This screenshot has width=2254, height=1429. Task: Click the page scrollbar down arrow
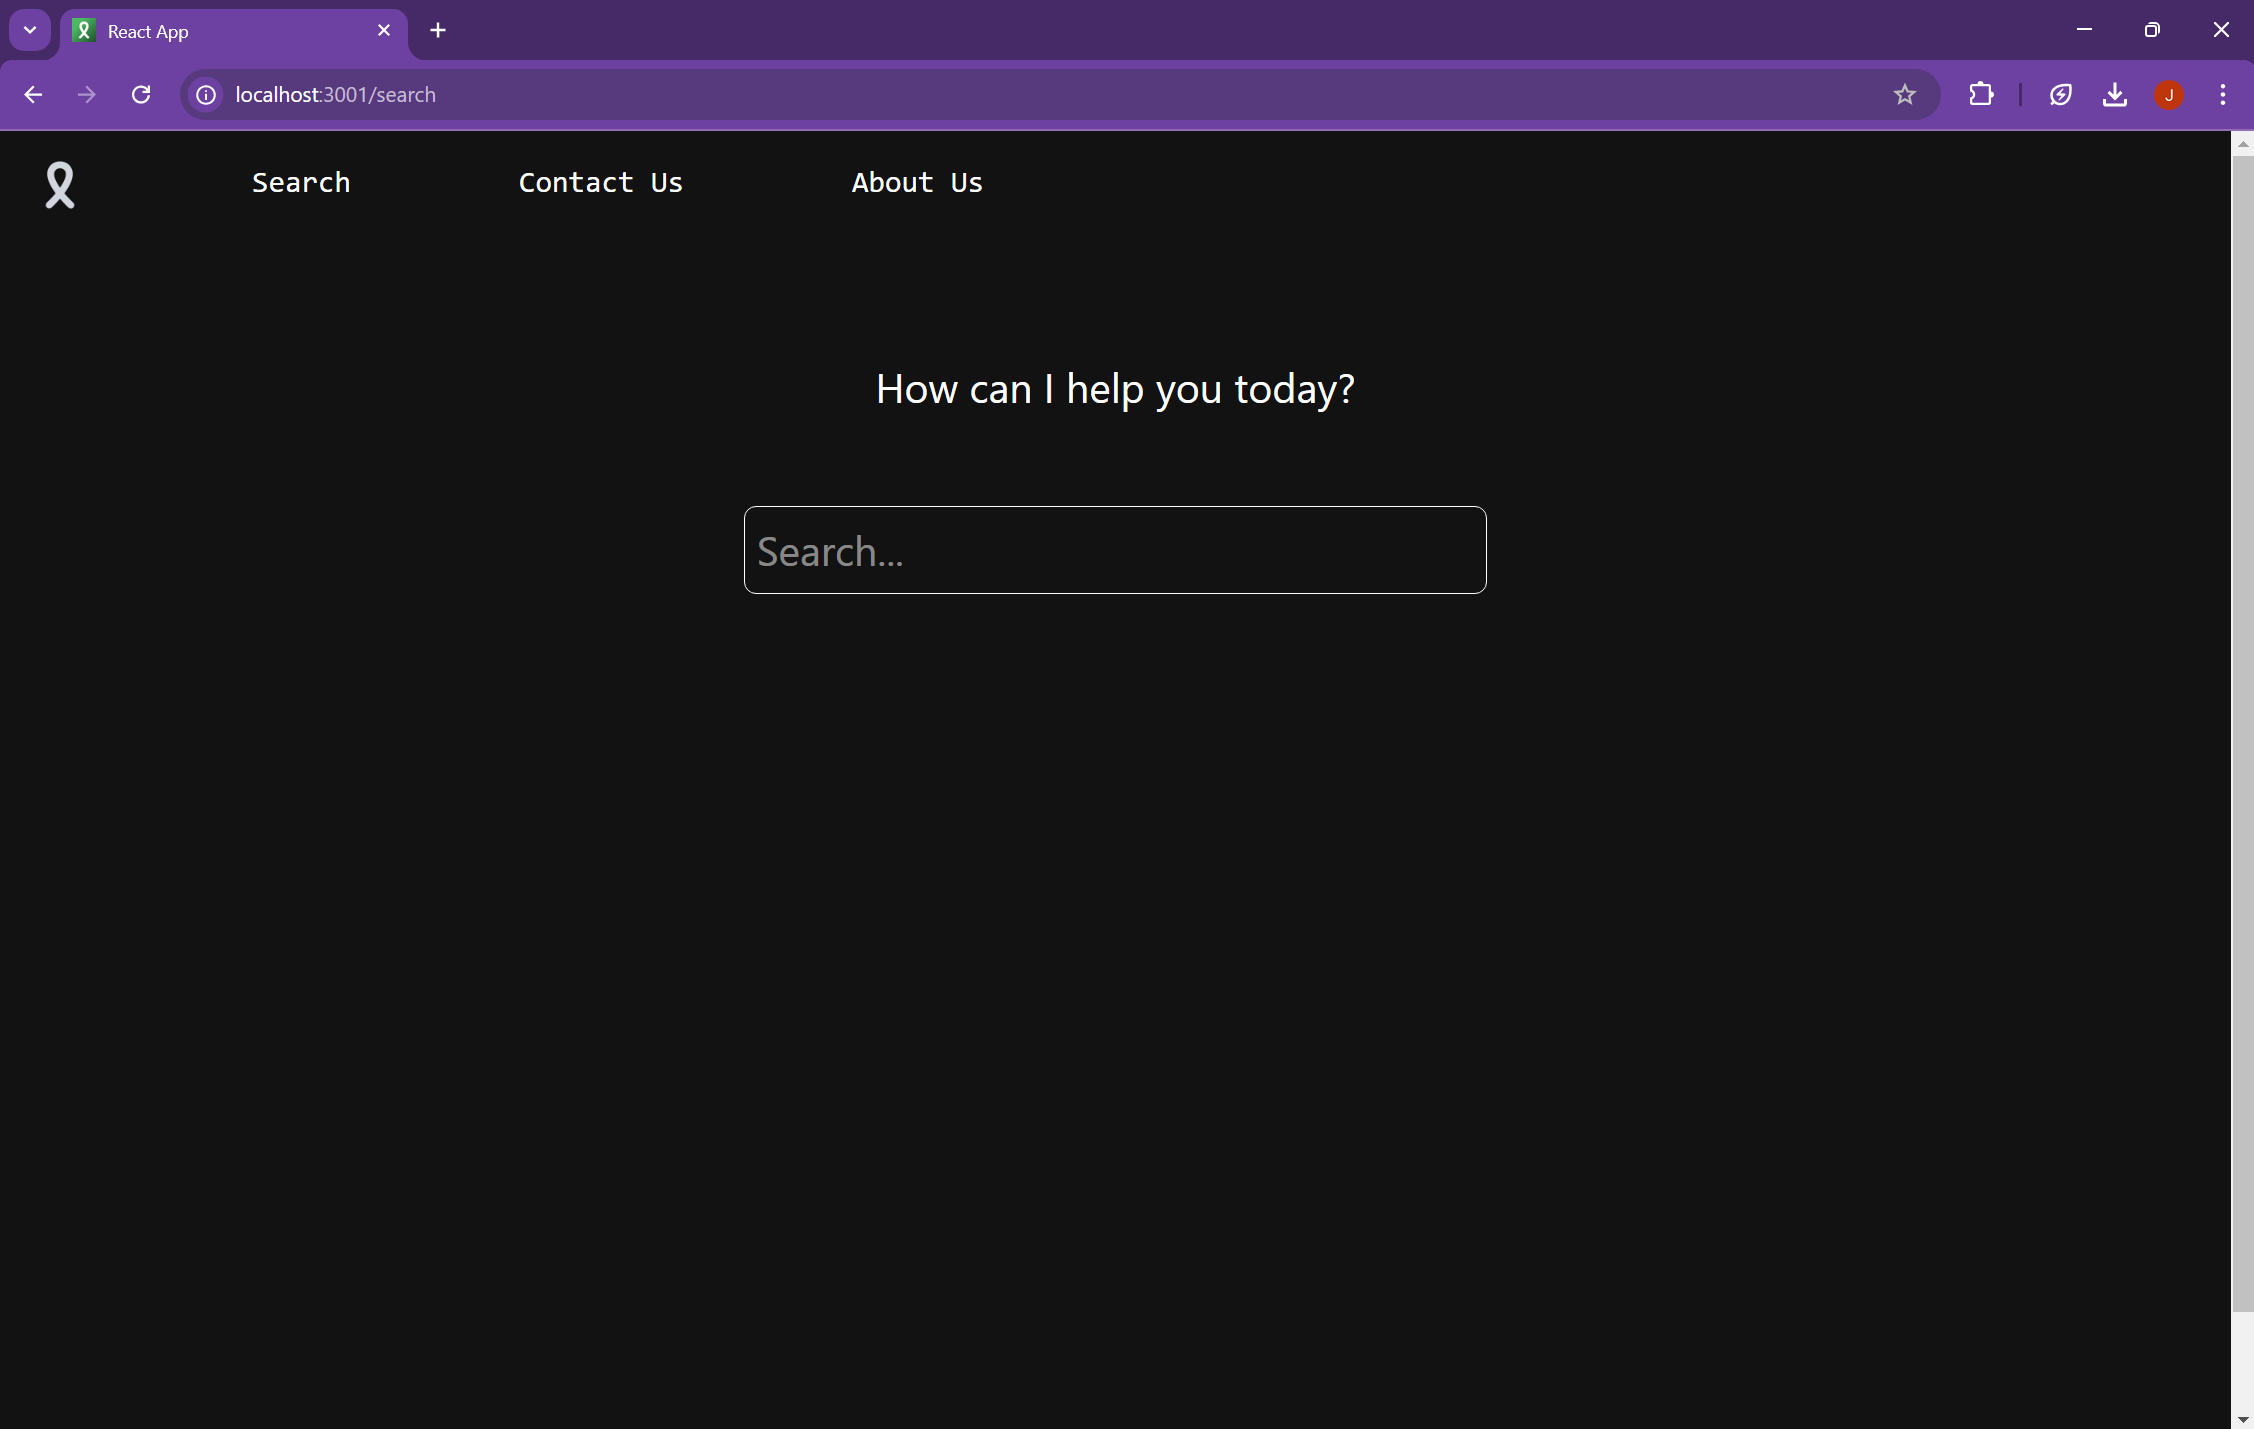(x=2242, y=1419)
